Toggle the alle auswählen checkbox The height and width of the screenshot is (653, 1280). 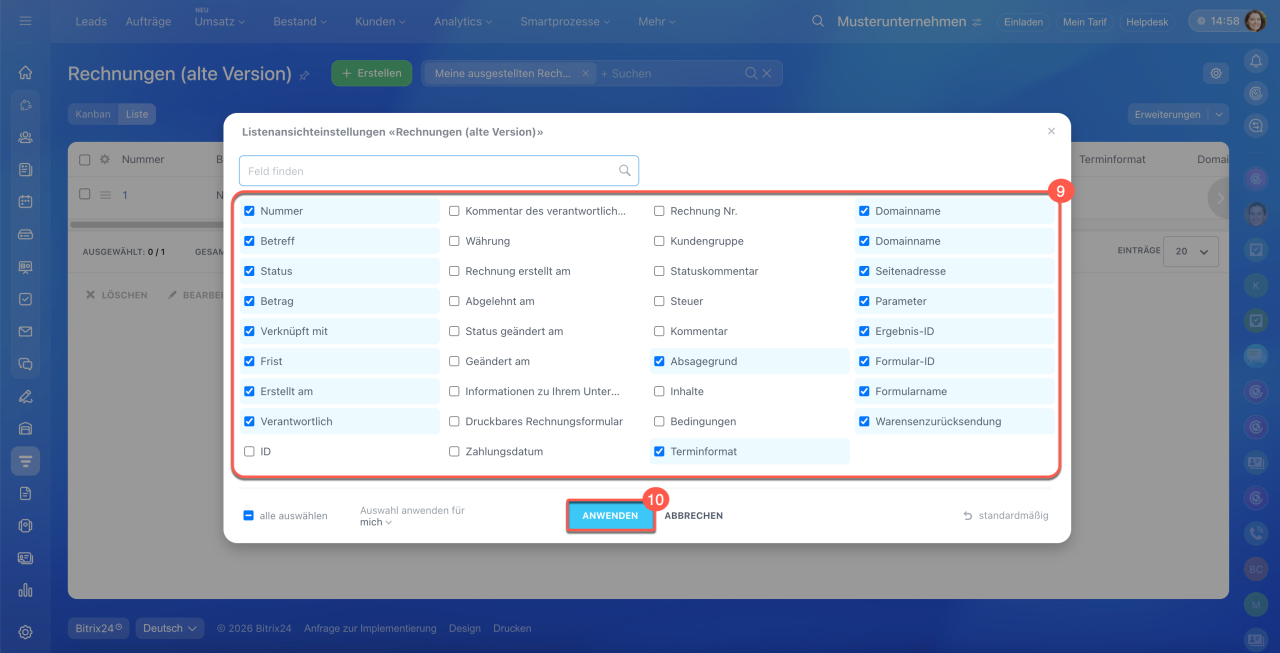(249, 516)
